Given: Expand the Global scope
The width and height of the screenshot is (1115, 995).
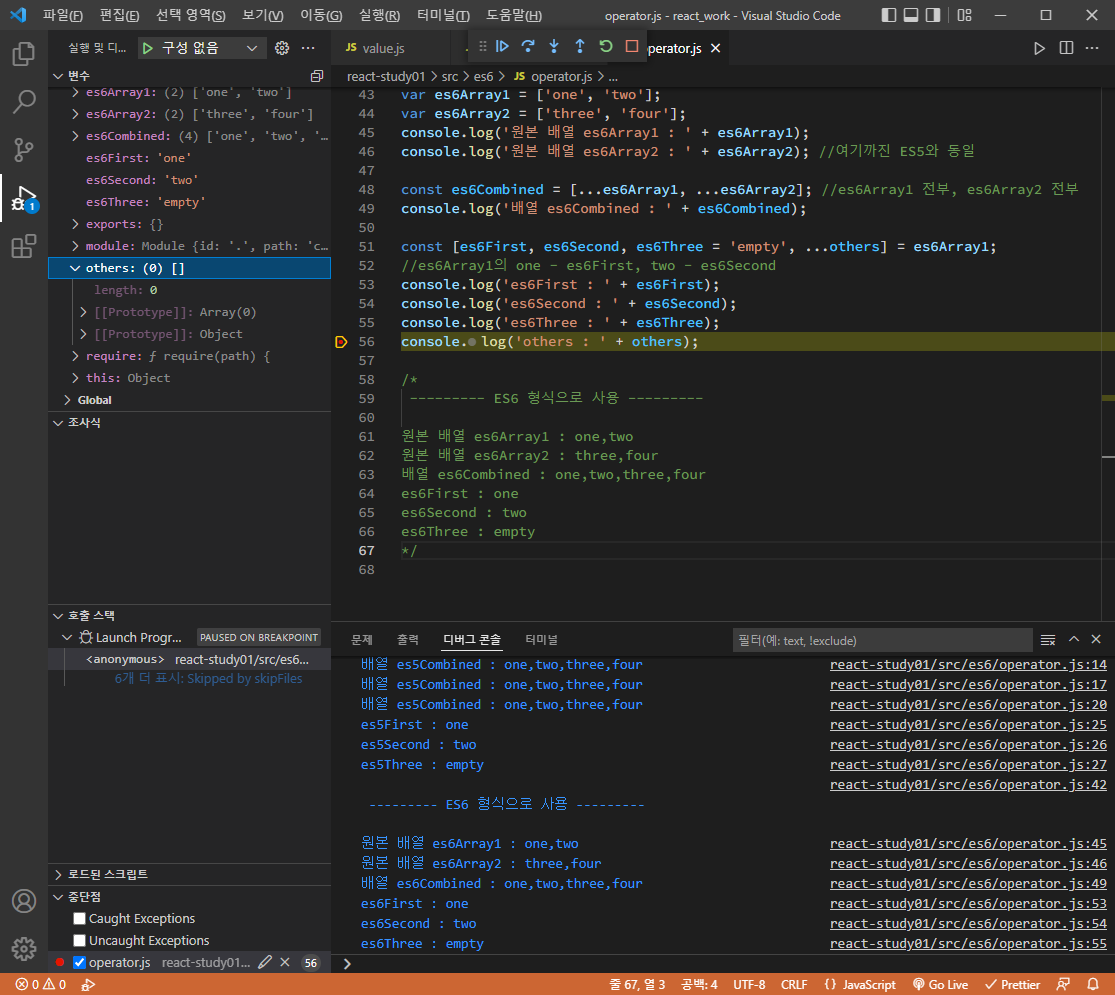Looking at the screenshot, I should 68,400.
